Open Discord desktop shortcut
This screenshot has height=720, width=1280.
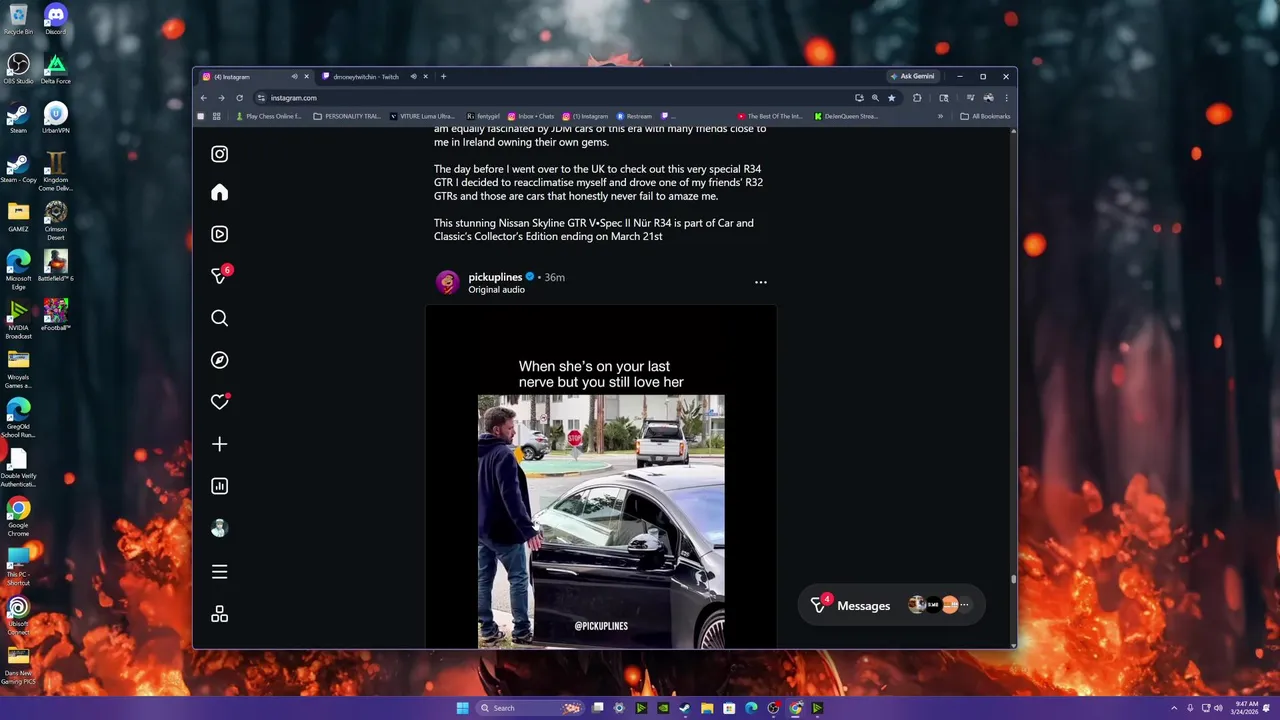click(x=55, y=19)
